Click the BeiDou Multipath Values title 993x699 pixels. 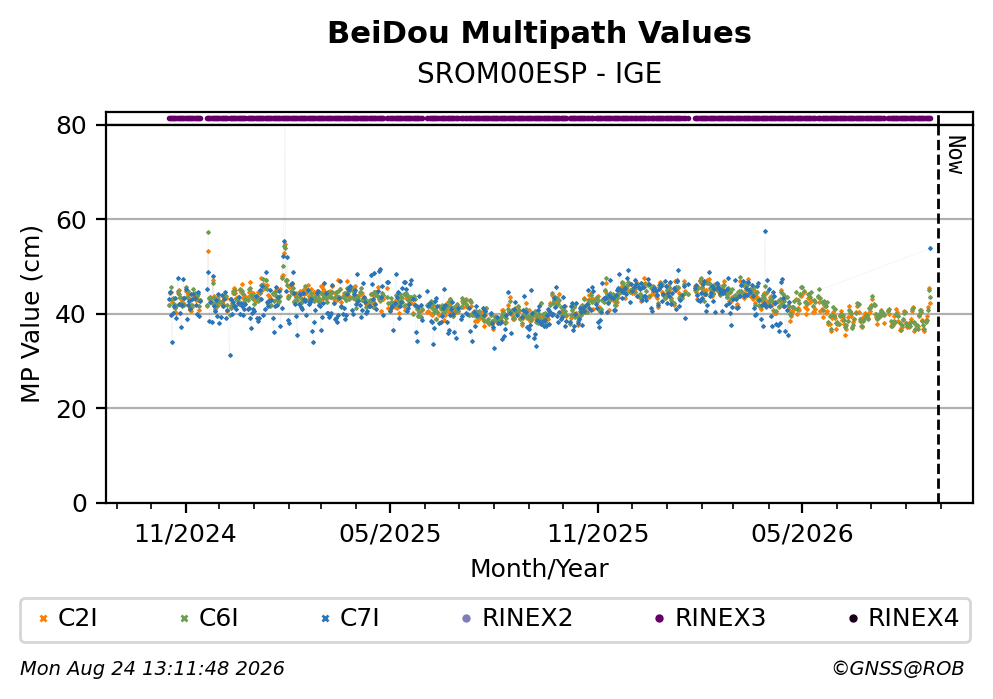pyautogui.click(x=539, y=33)
